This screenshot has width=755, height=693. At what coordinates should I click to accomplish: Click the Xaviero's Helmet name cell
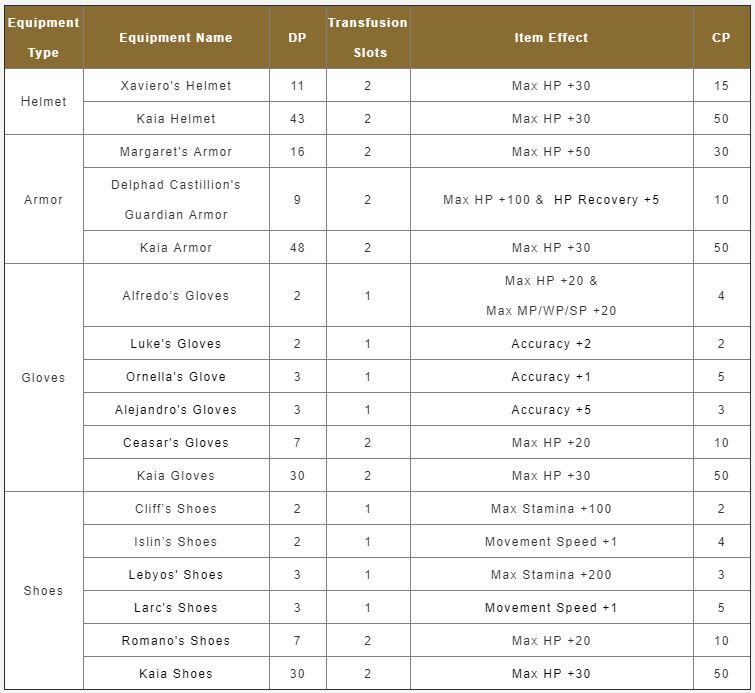175,86
